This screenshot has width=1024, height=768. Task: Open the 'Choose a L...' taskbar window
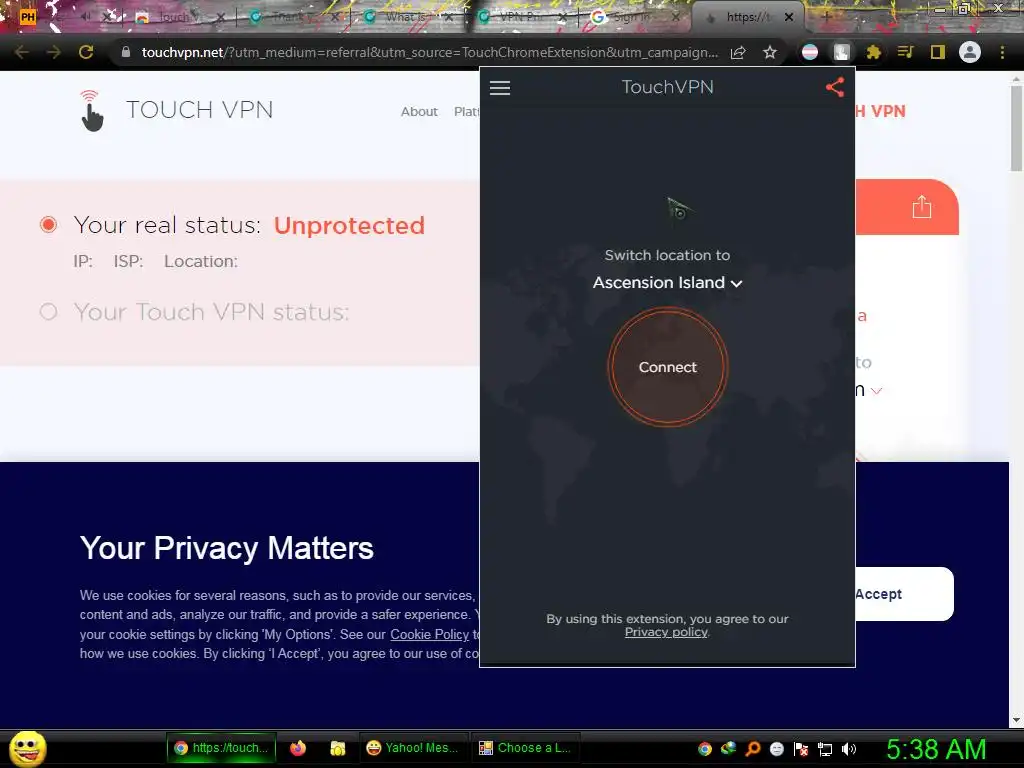525,748
